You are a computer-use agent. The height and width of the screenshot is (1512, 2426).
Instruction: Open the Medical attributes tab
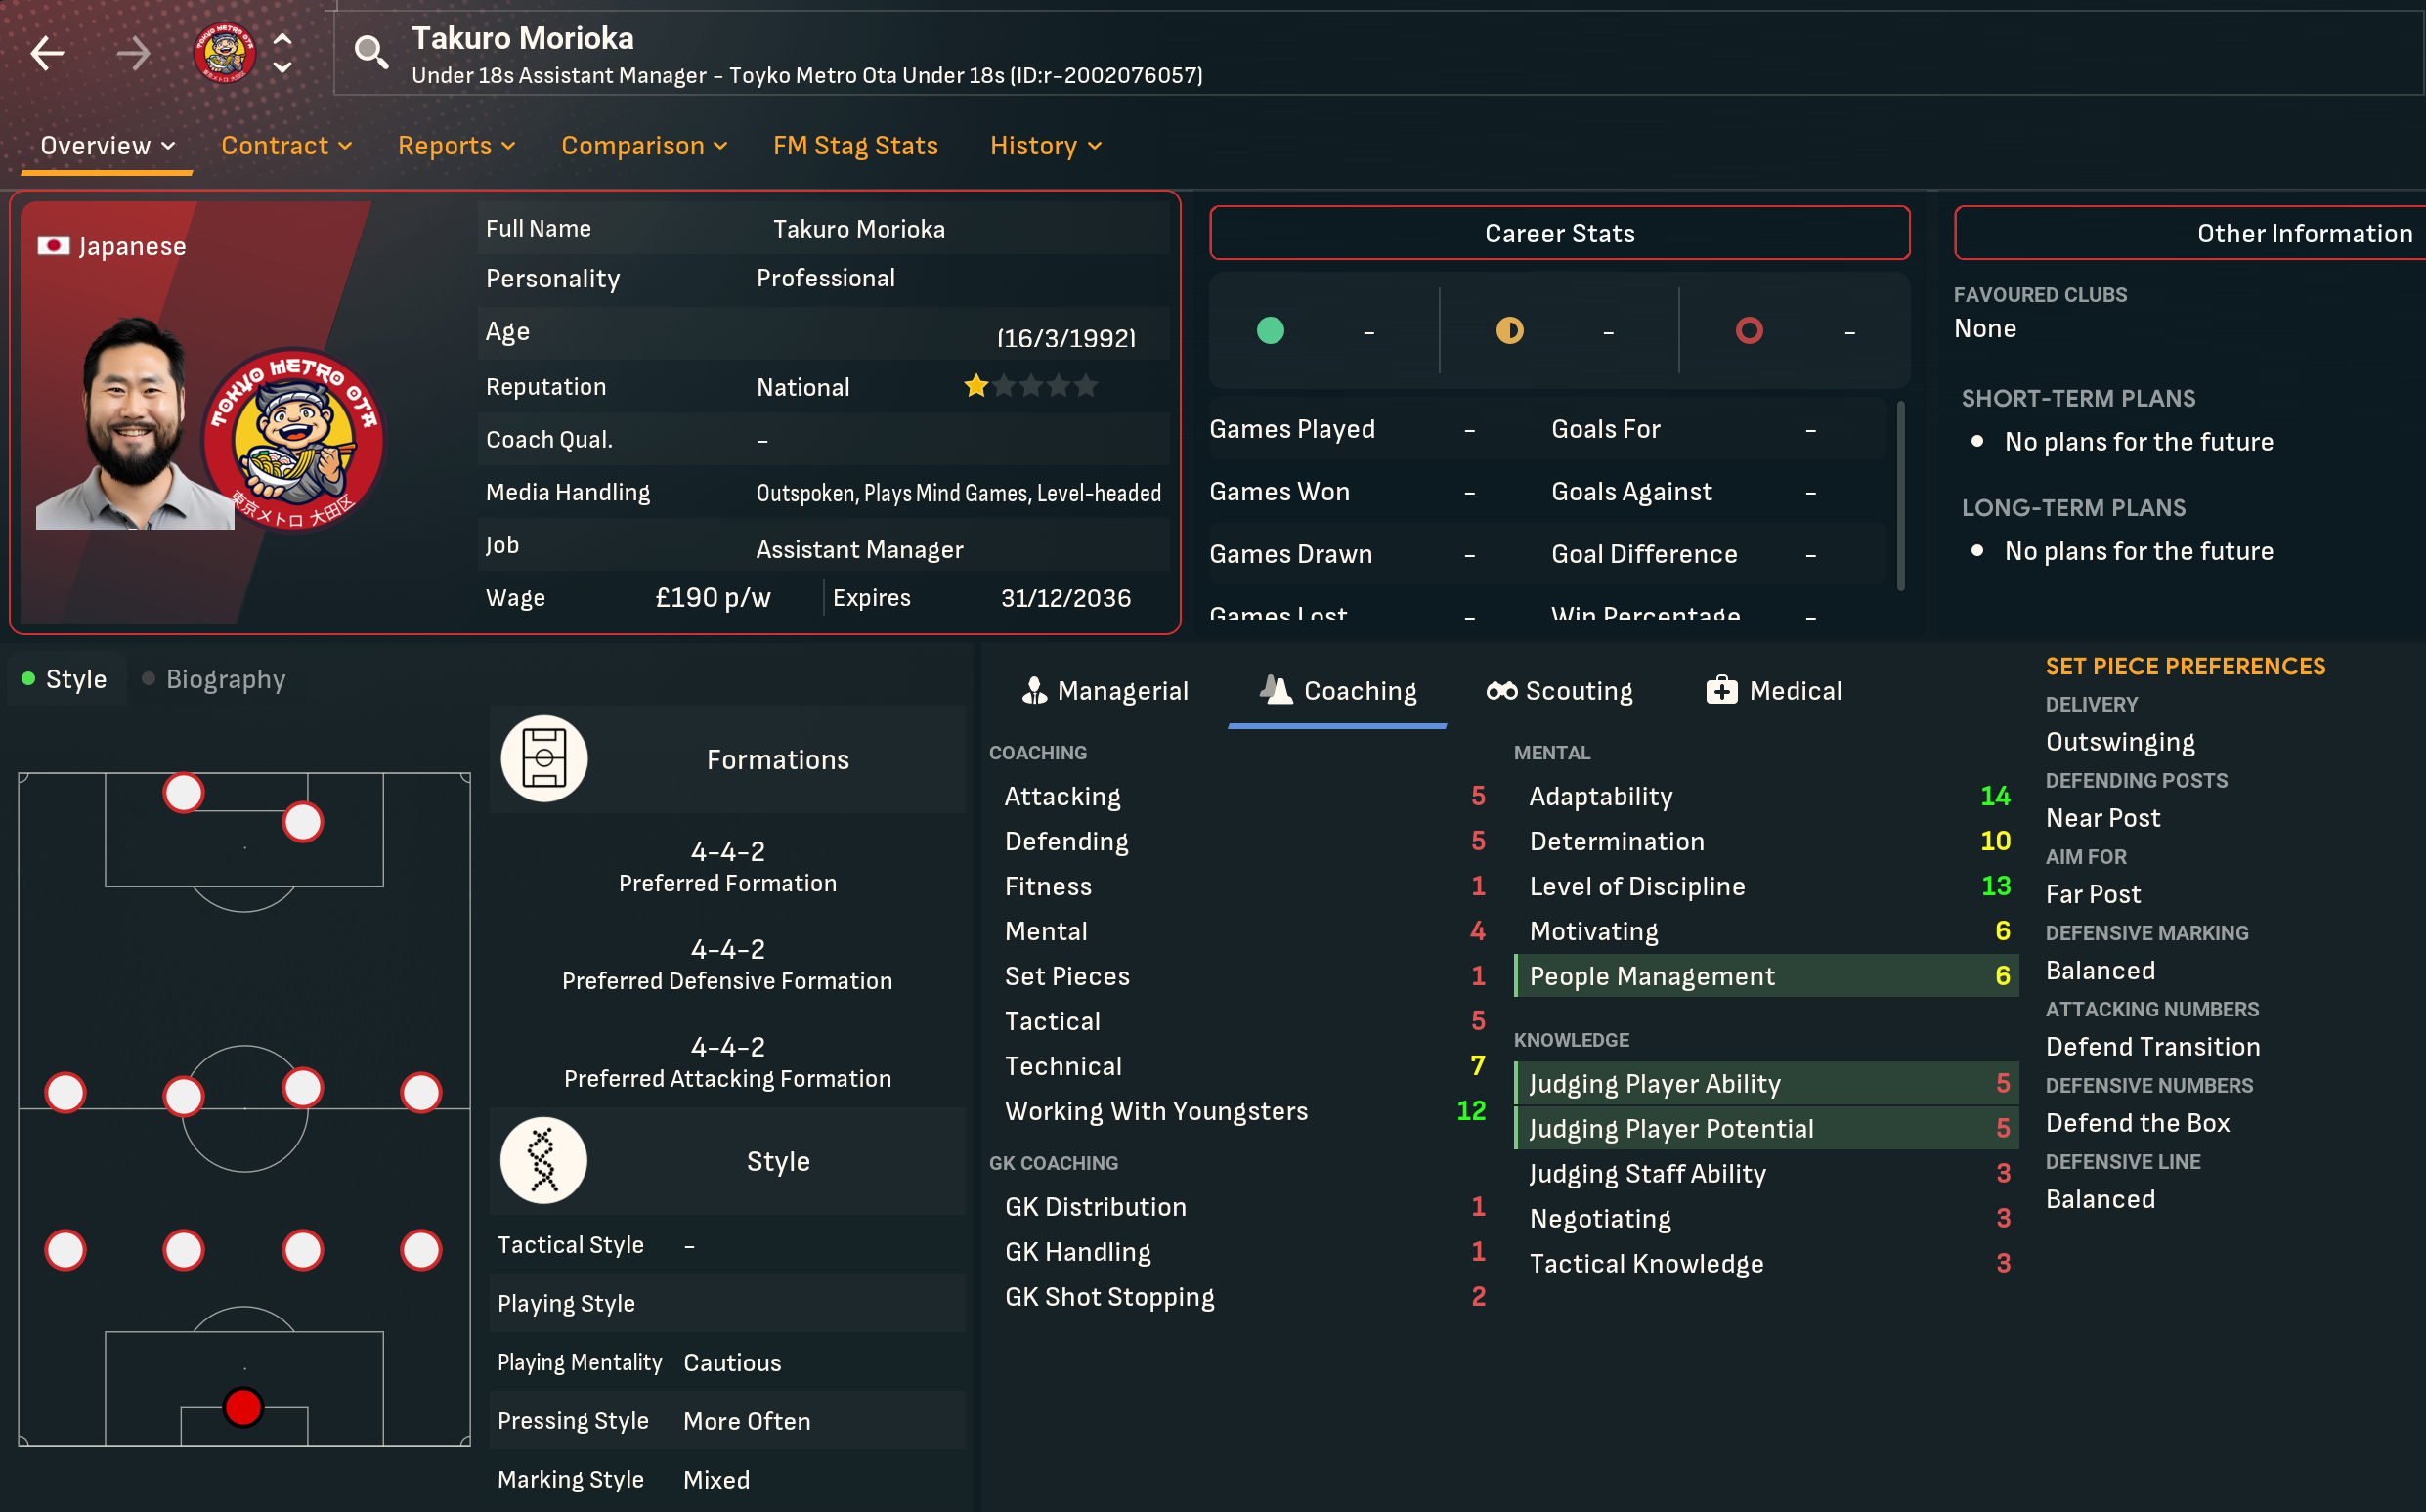1773,691
